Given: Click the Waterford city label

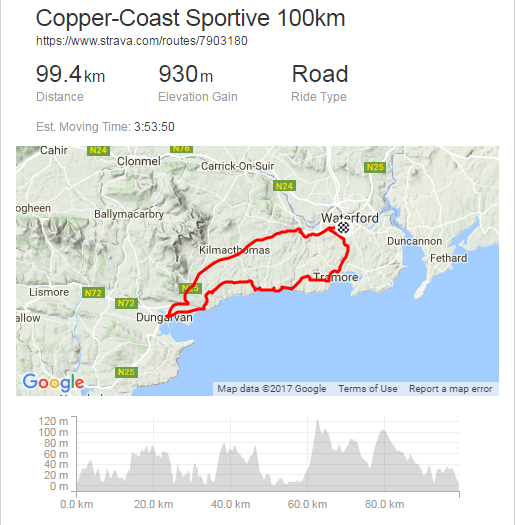Looking at the screenshot, I should (350, 218).
